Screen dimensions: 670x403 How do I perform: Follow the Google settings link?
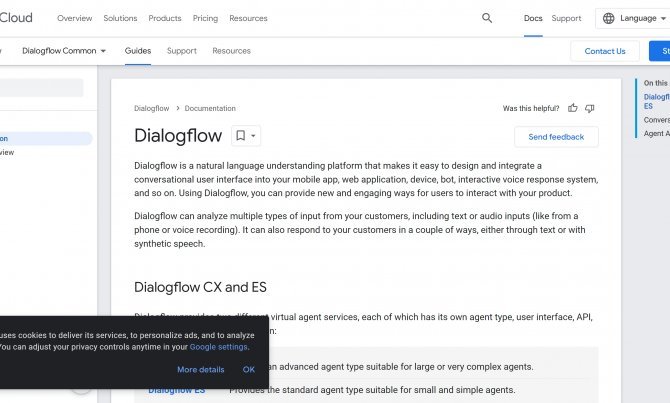click(x=218, y=347)
